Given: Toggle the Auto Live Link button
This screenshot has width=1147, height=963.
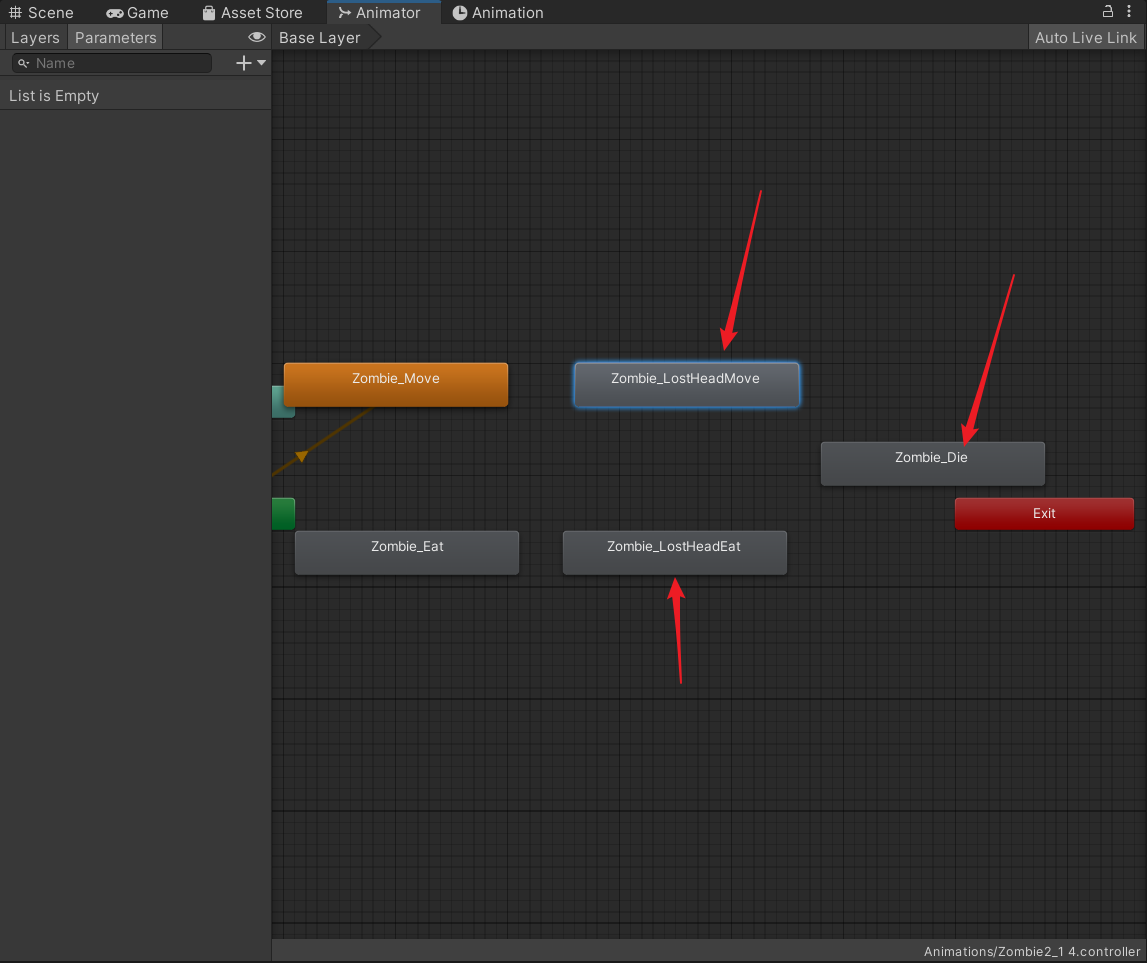Looking at the screenshot, I should 1085,38.
